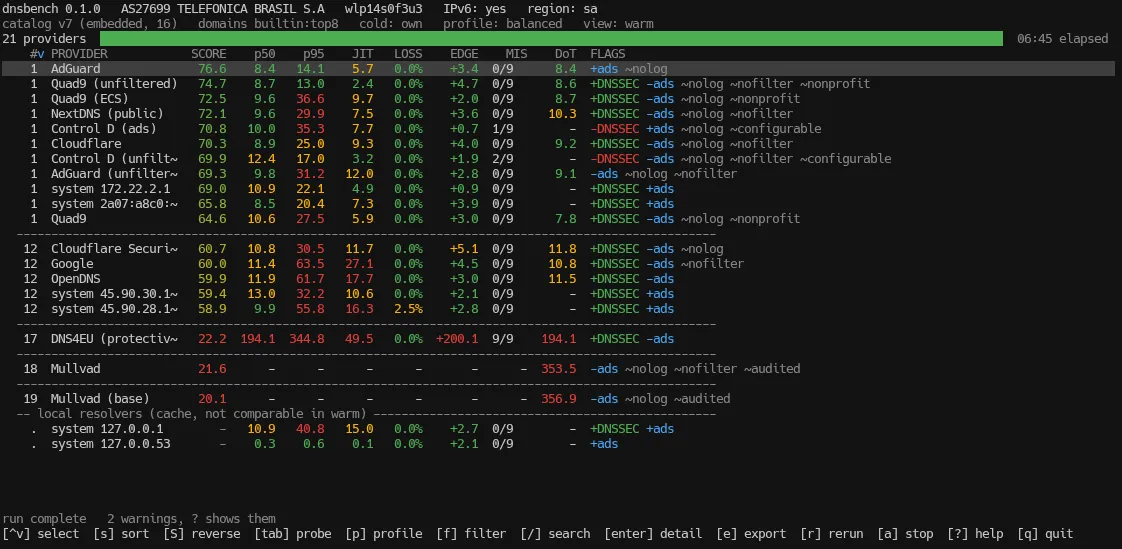Screen dimensions: 1122x549
Task: Click the [?] help shortcut
Action: point(976,534)
